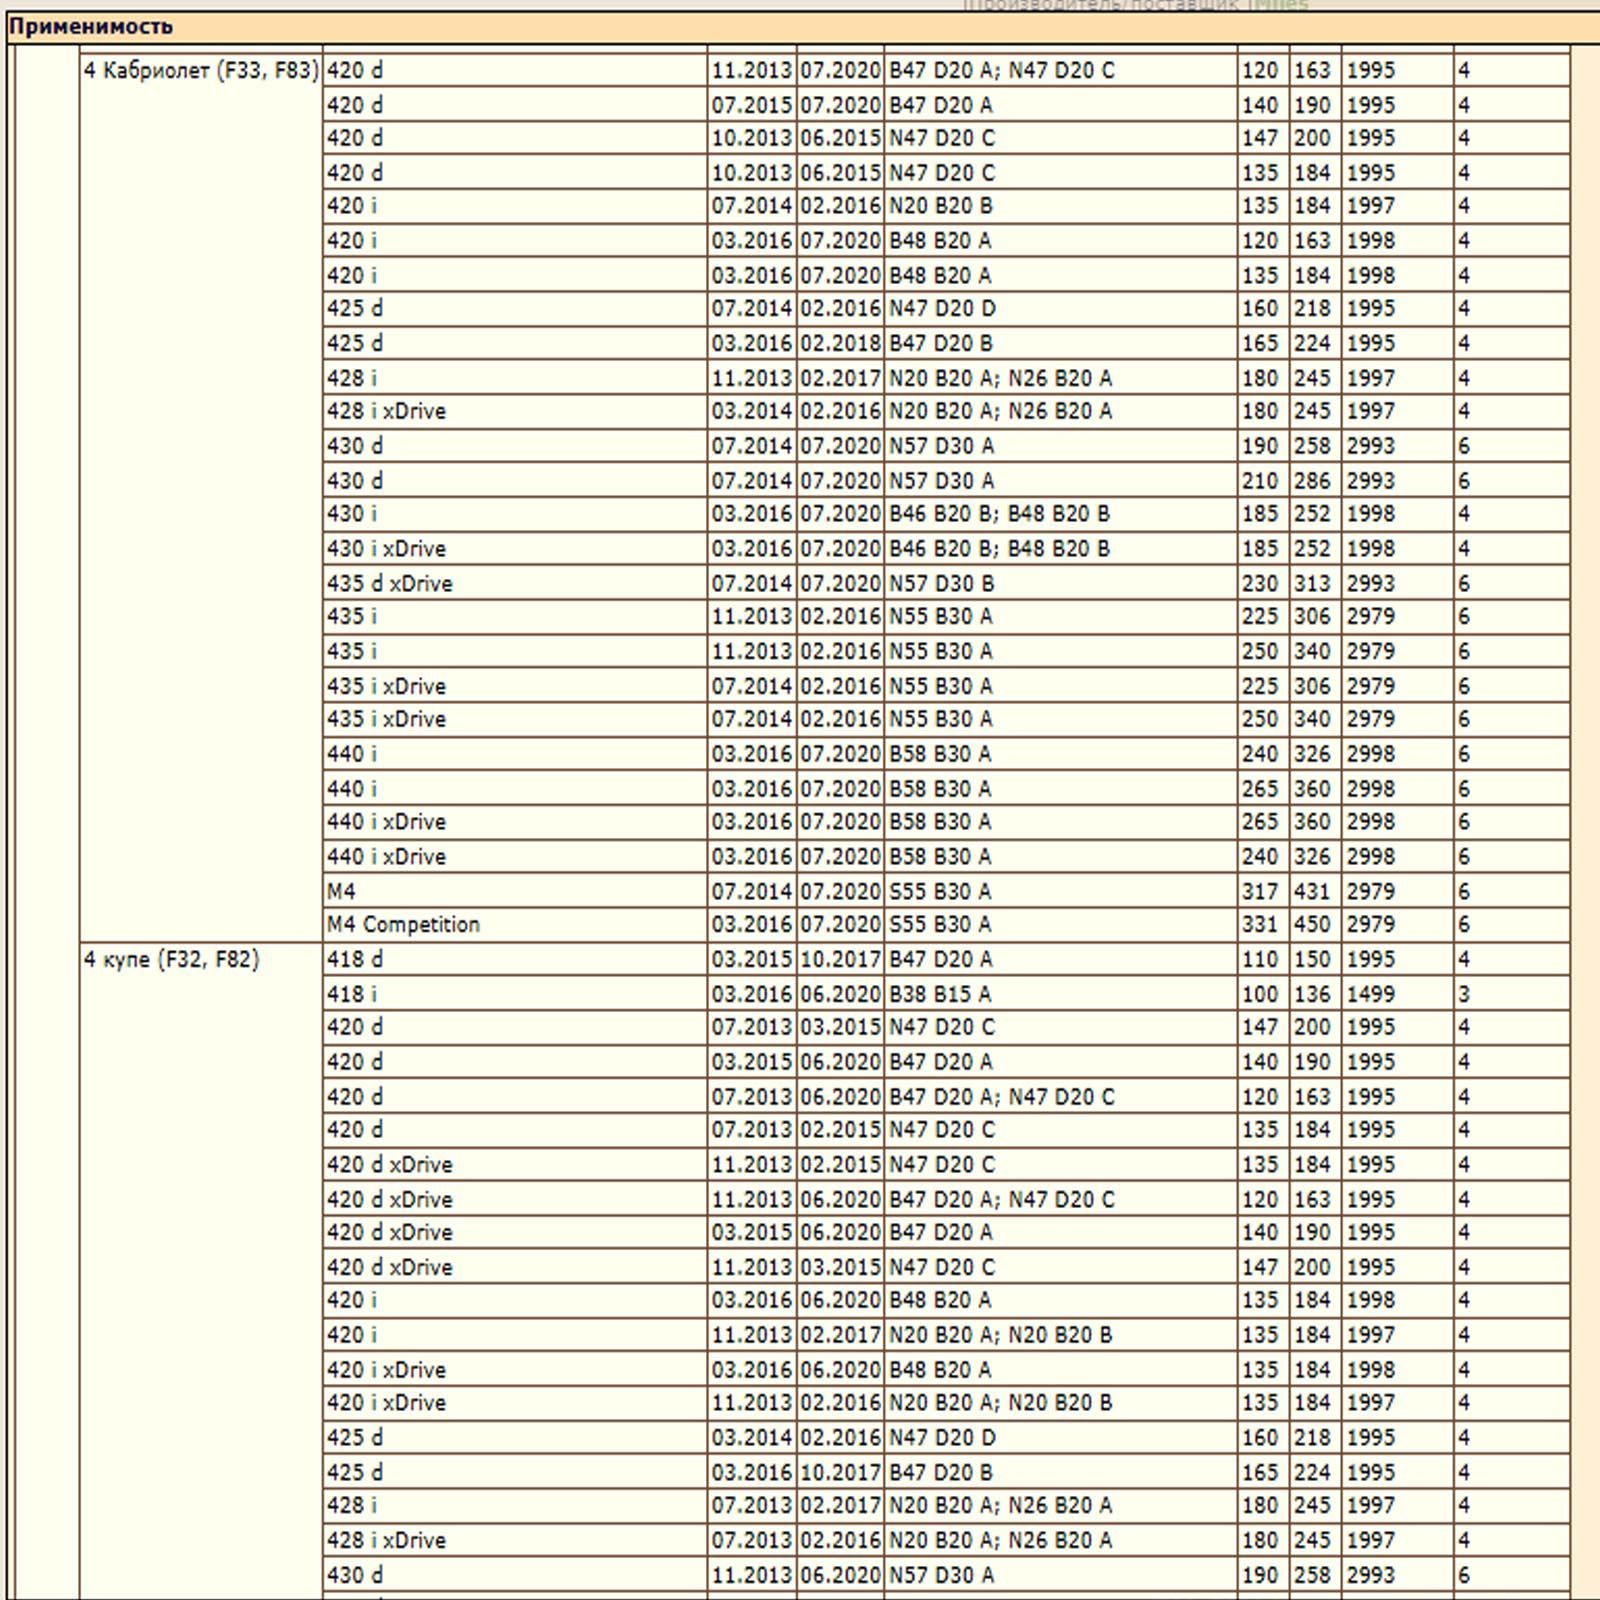This screenshot has height=1600, width=1600.
Task: Click the Применимость section header
Action: click(91, 27)
